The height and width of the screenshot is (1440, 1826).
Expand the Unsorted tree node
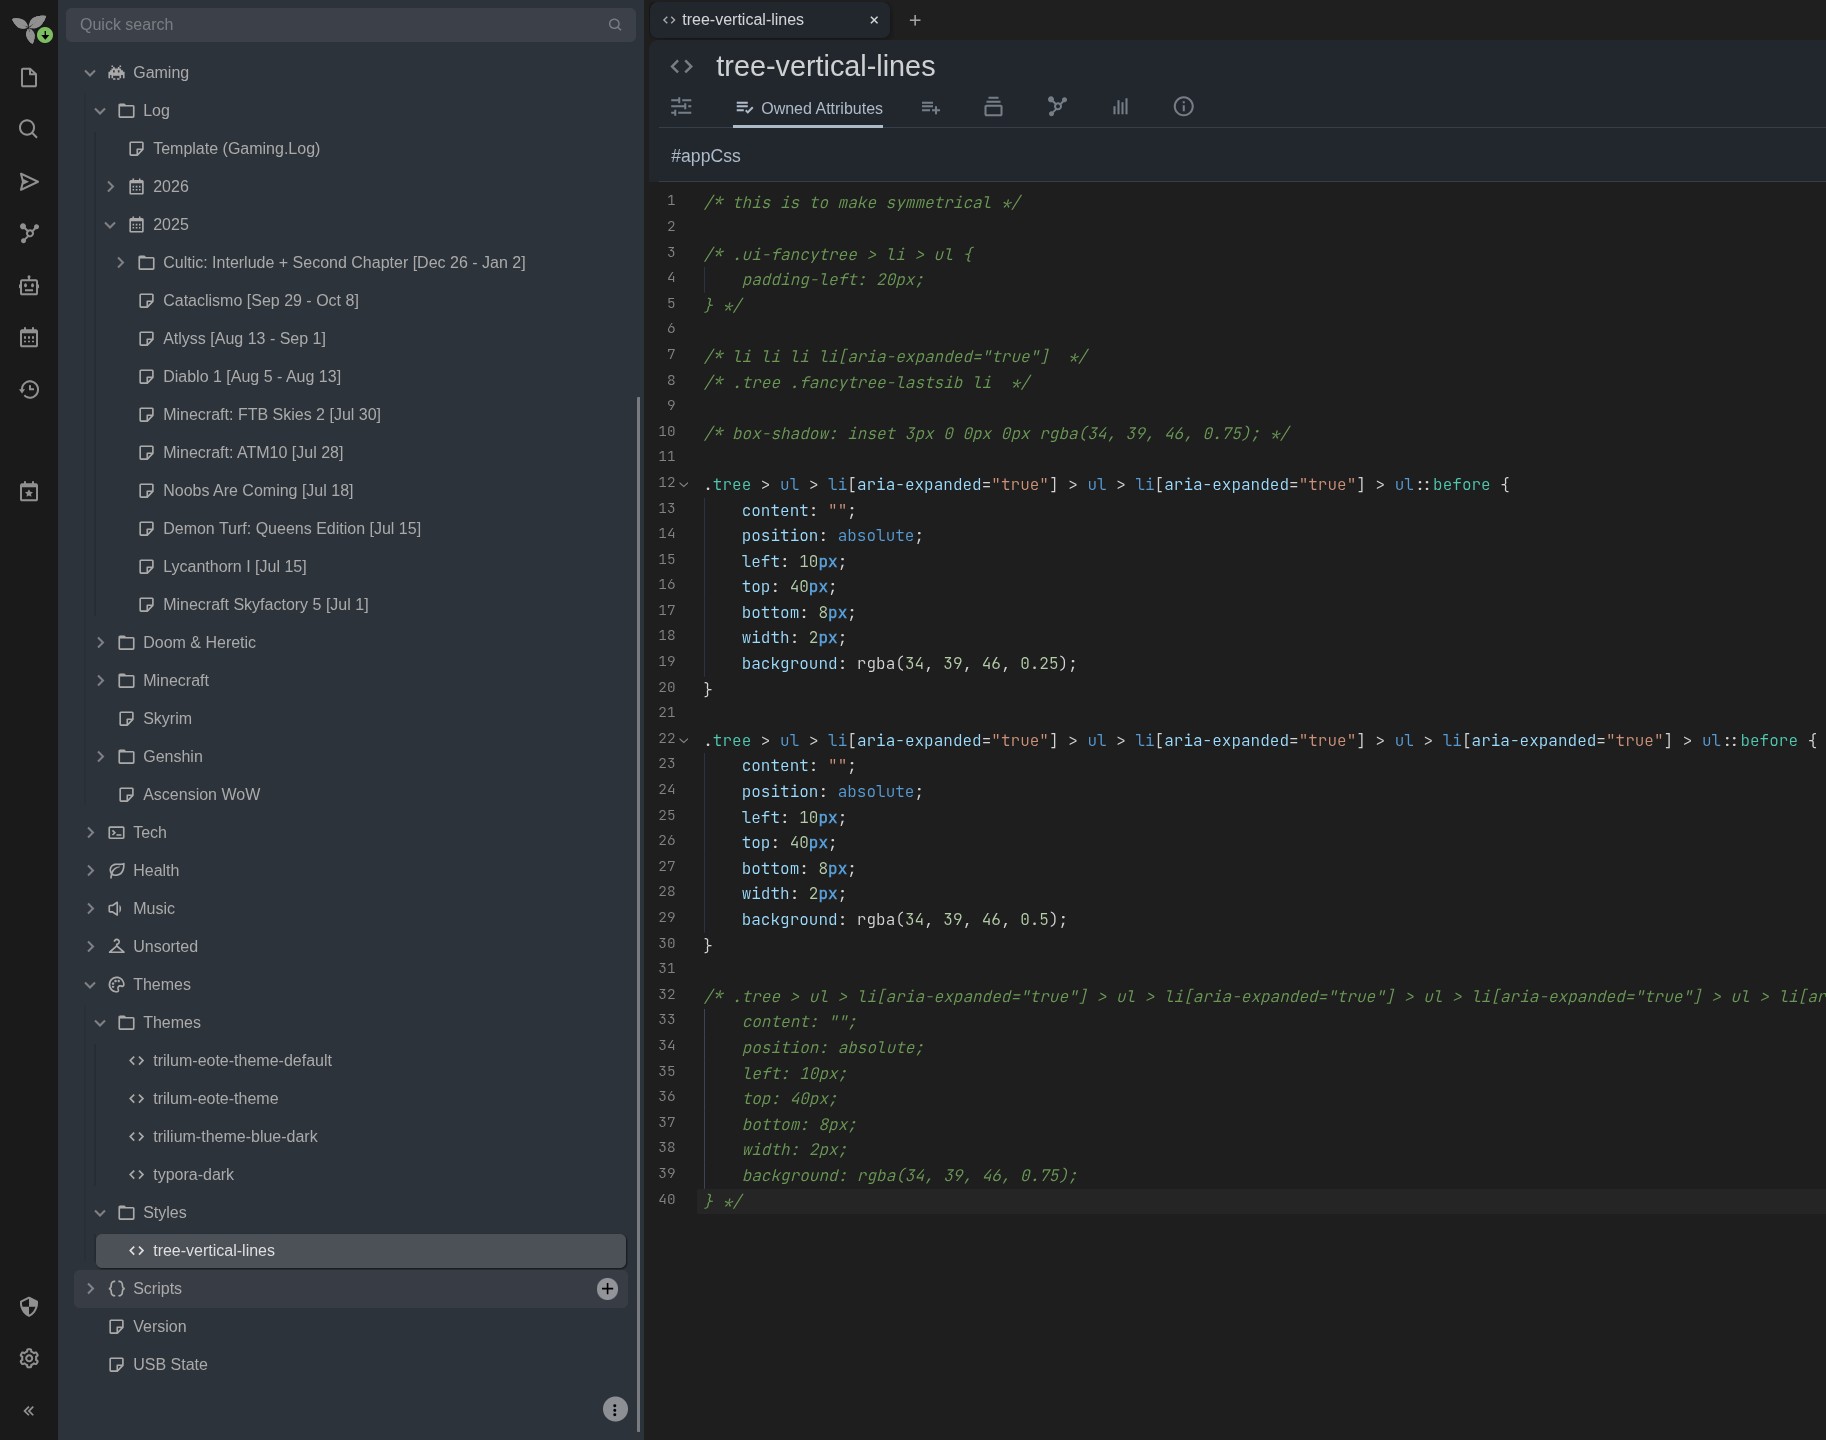click(90, 947)
